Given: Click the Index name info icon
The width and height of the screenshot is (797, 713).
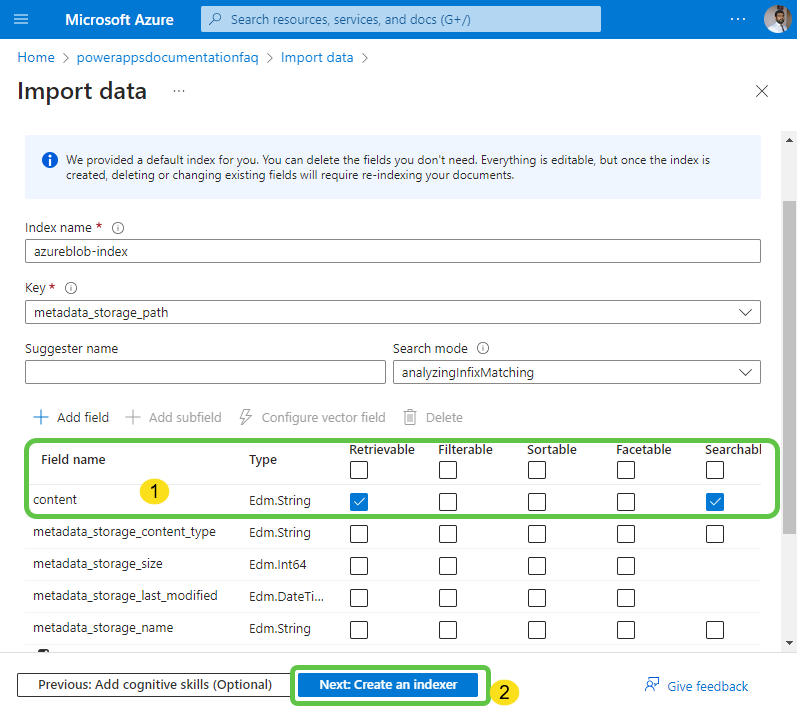Looking at the screenshot, I should [118, 228].
